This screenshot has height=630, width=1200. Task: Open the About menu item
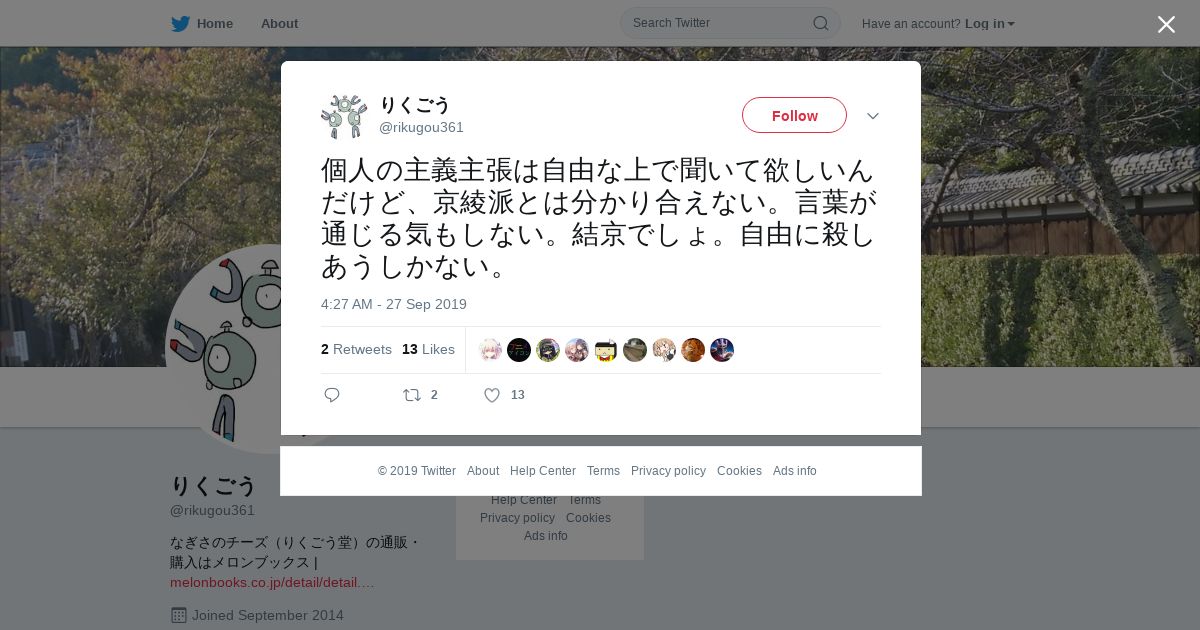[279, 23]
